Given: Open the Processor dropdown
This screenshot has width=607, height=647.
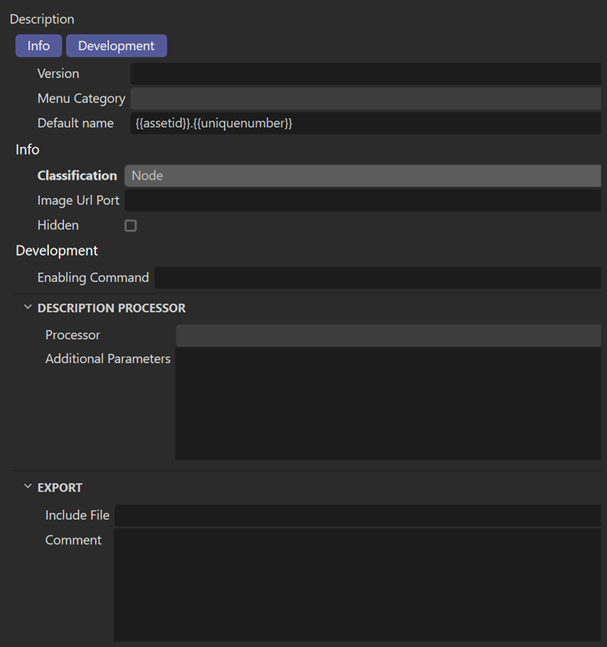Looking at the screenshot, I should coord(388,336).
